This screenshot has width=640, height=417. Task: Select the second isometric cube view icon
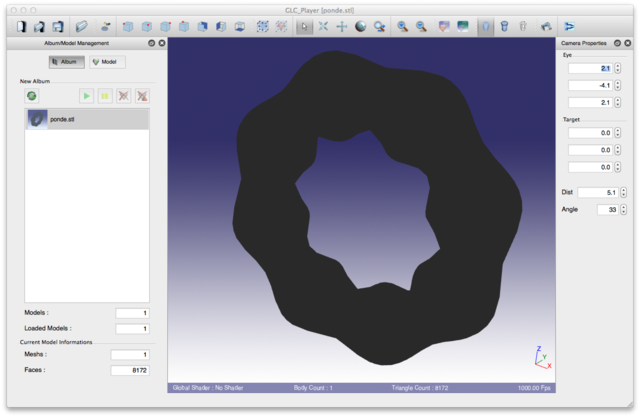tap(147, 27)
